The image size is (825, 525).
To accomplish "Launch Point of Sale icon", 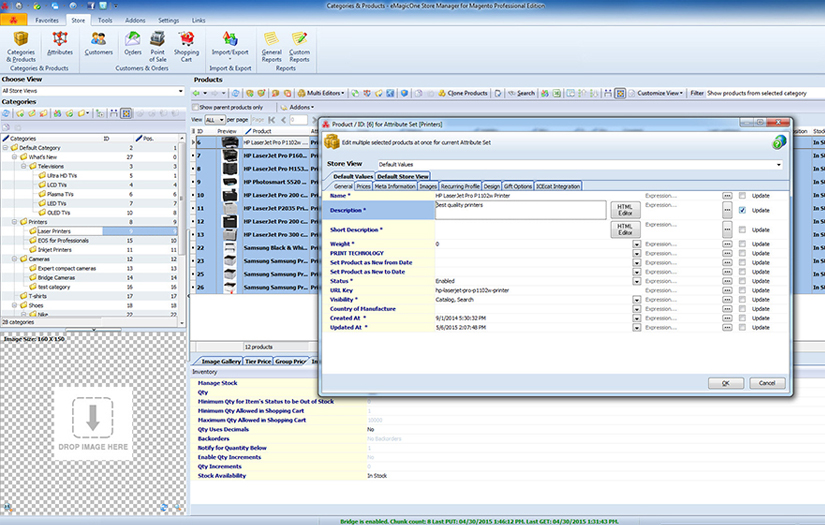I will click(x=157, y=47).
